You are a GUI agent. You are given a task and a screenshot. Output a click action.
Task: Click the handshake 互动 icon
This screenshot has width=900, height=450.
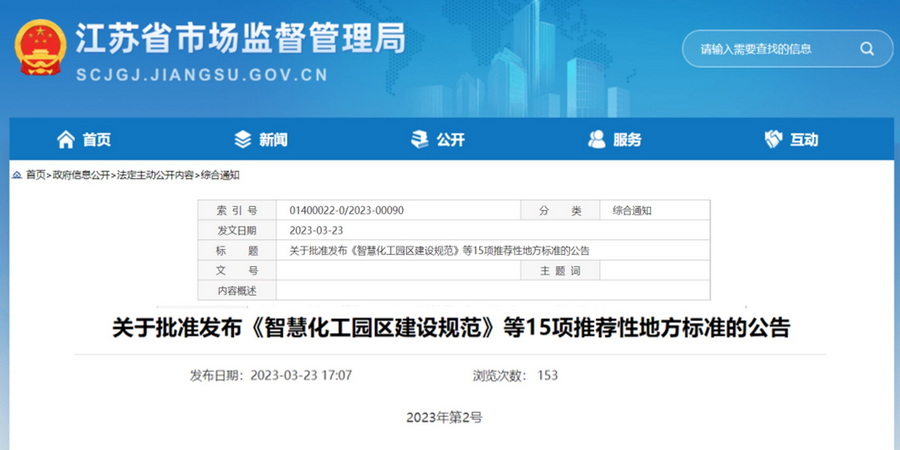(x=773, y=139)
